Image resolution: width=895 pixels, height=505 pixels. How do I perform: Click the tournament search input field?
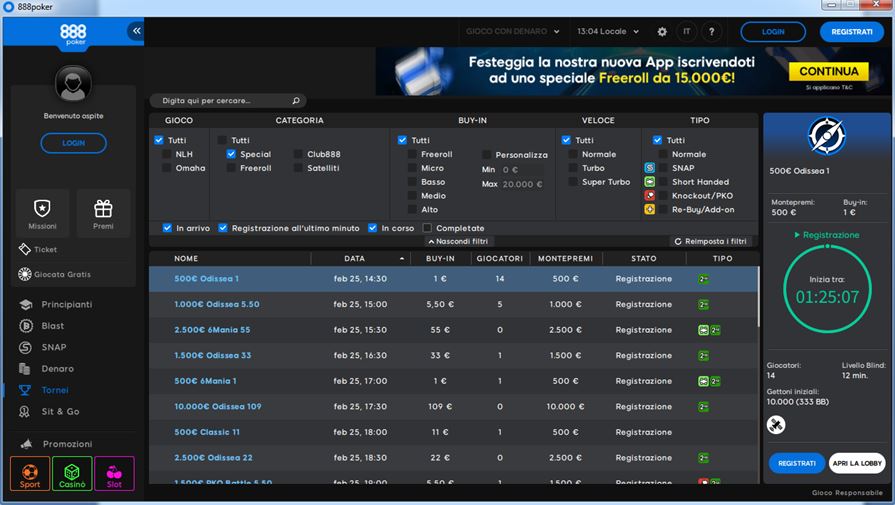coord(228,101)
